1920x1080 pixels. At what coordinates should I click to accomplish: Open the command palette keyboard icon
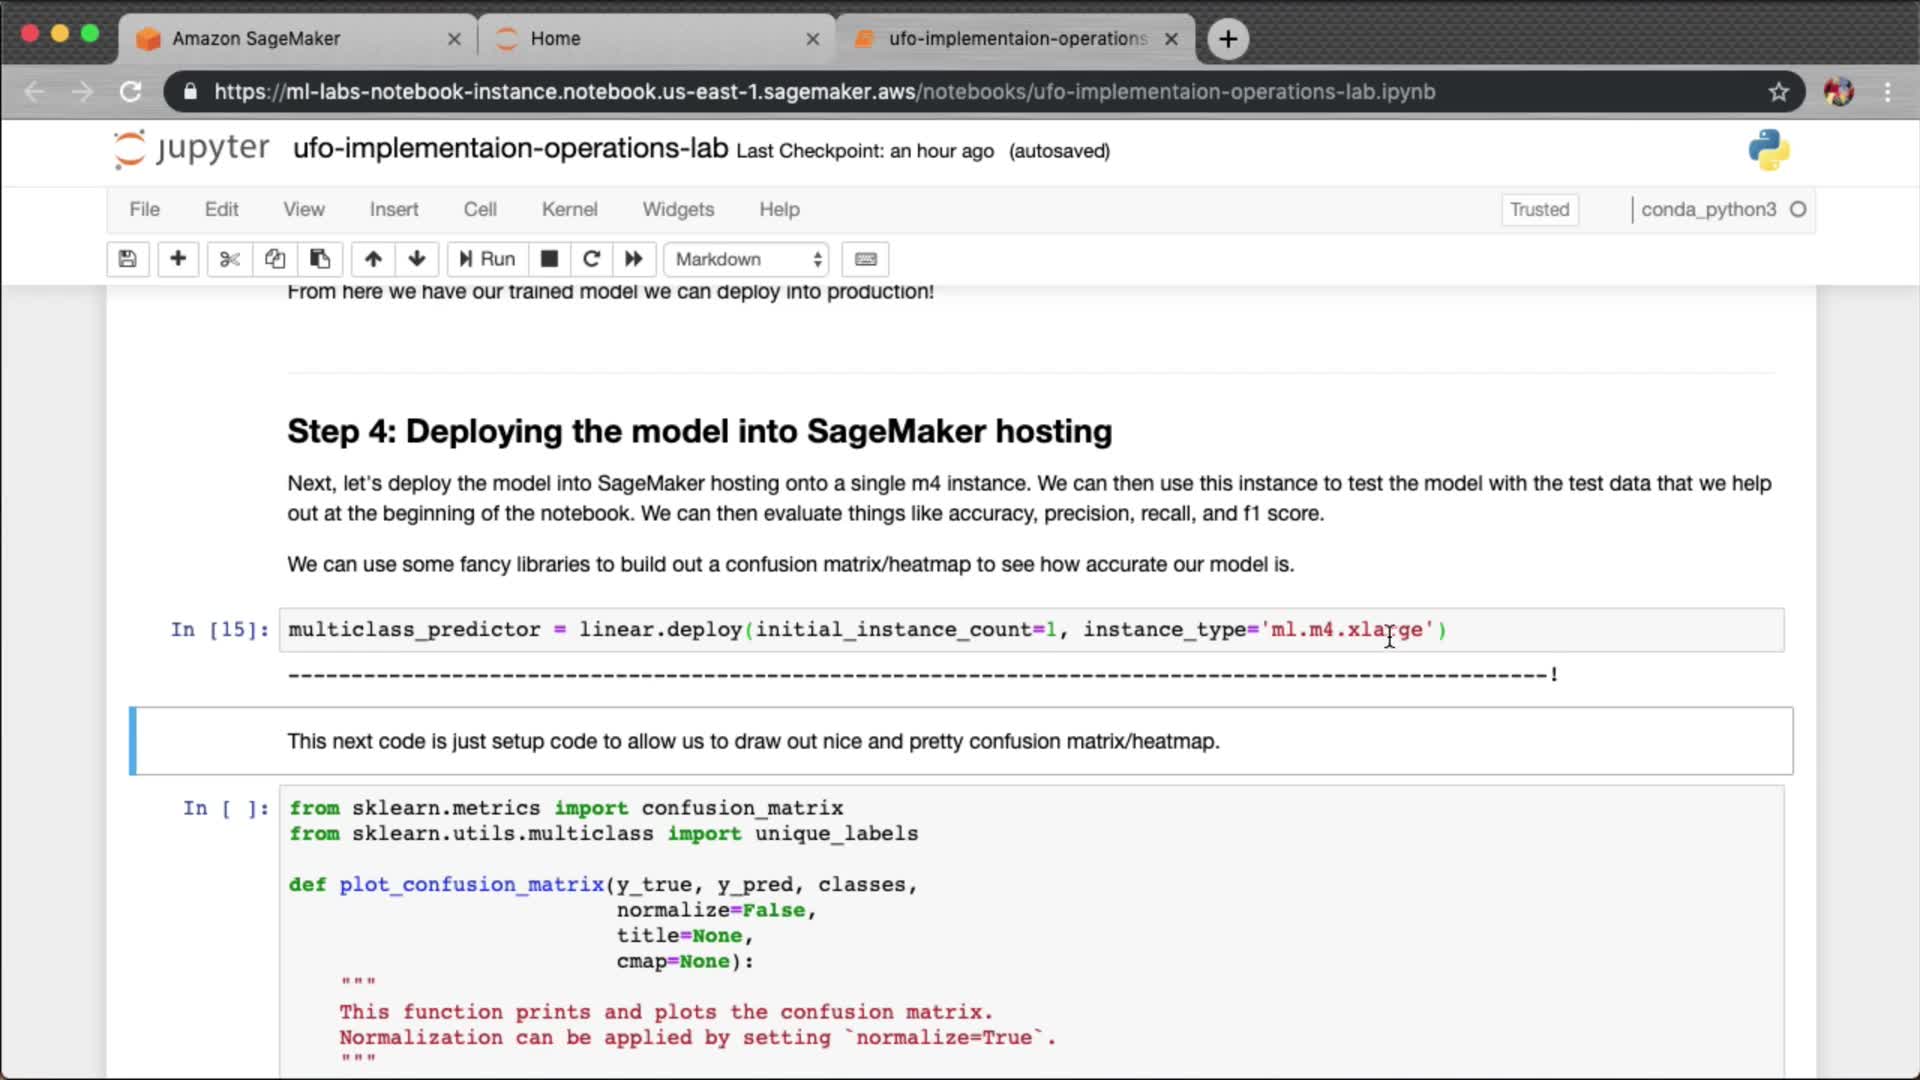click(866, 259)
